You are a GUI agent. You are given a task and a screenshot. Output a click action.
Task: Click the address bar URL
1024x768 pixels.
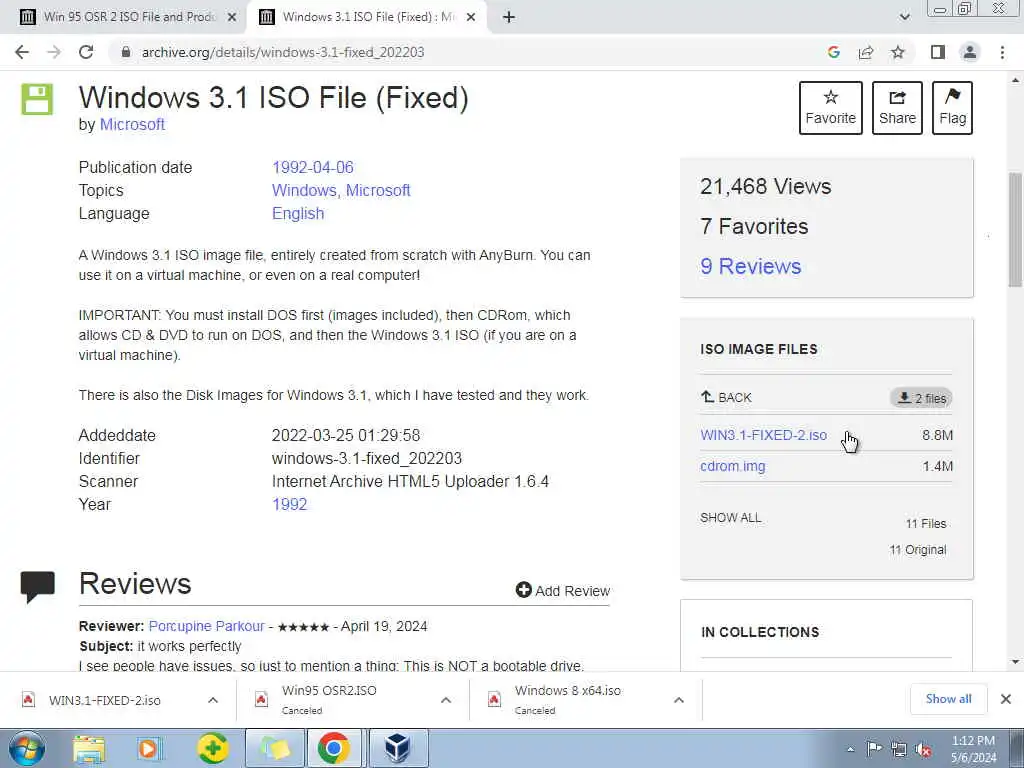[x=283, y=52]
